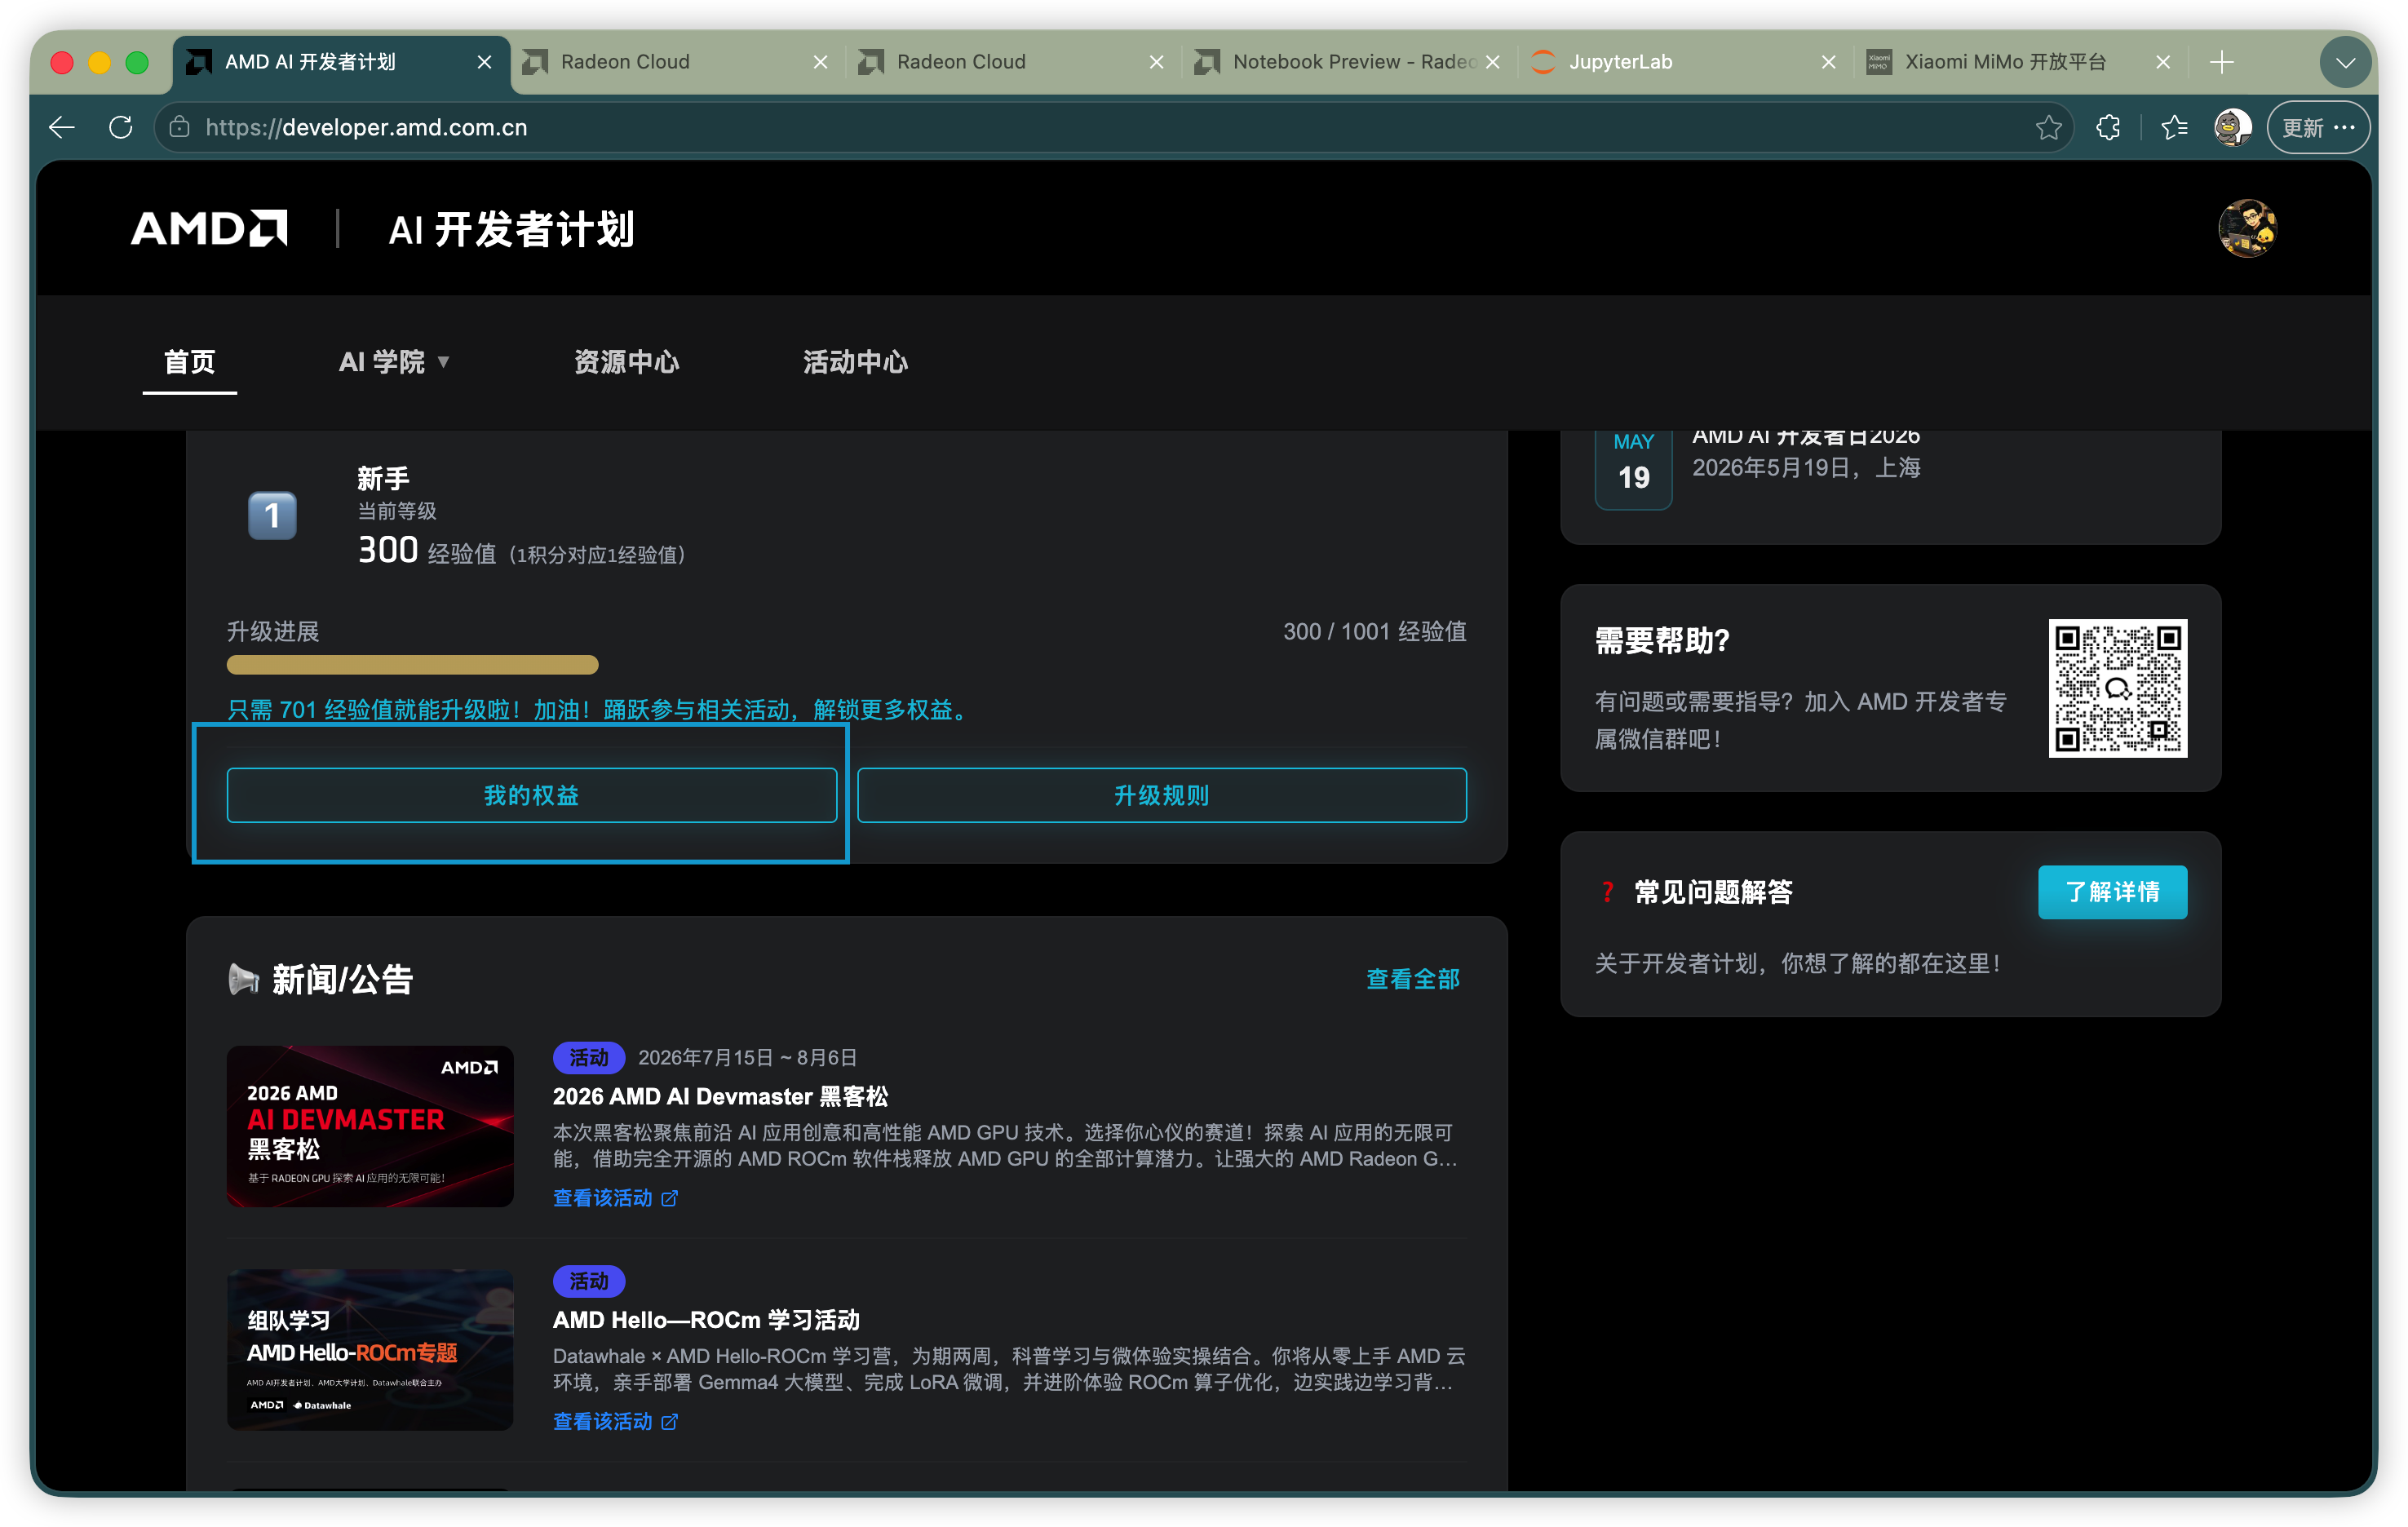Click 300 / 1001 经验值 text
This screenshot has height=1527, width=2408.
pyautogui.click(x=1375, y=631)
